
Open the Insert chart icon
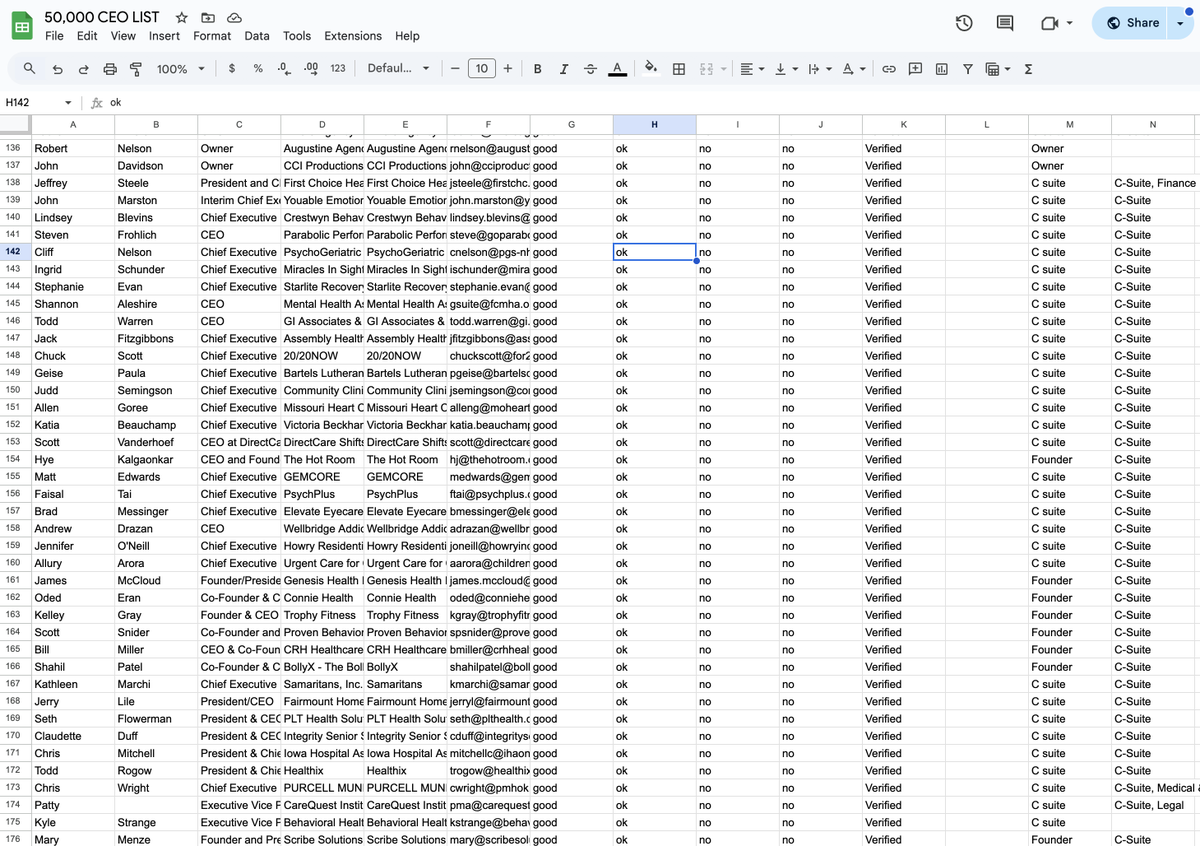pyautogui.click(x=941, y=69)
